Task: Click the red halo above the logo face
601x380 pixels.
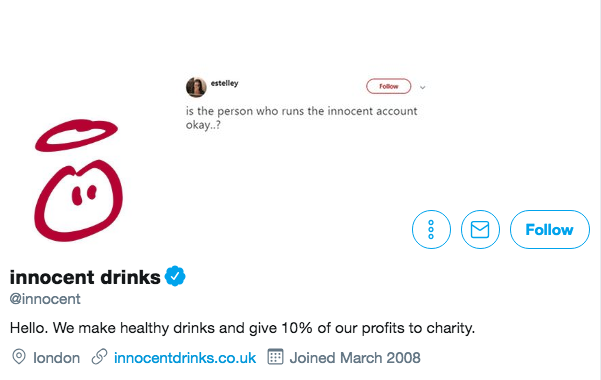Action: coord(76,135)
